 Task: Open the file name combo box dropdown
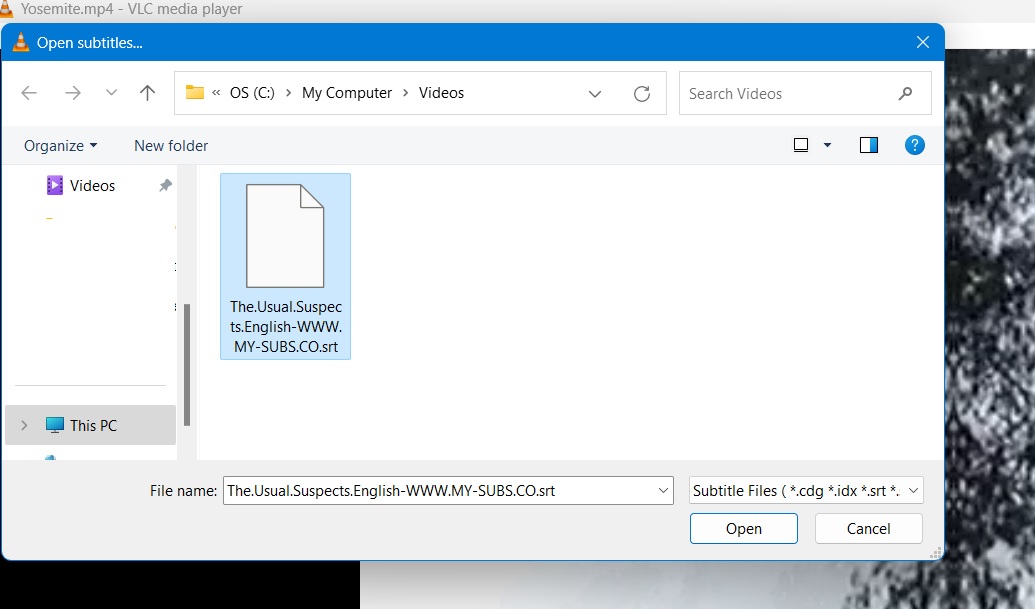click(662, 490)
